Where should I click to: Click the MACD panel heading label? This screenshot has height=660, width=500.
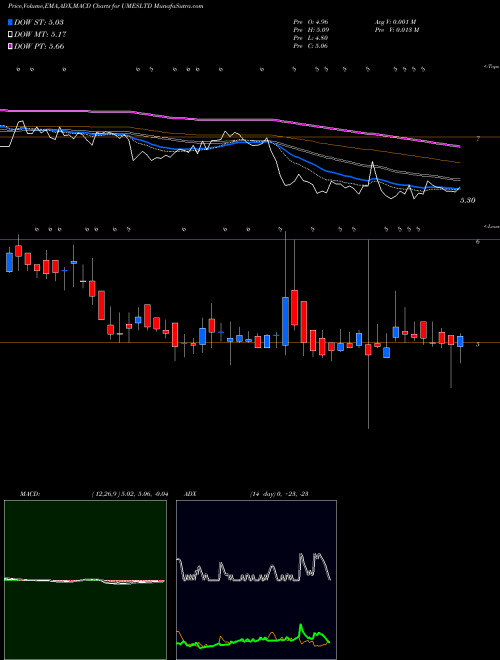29,494
